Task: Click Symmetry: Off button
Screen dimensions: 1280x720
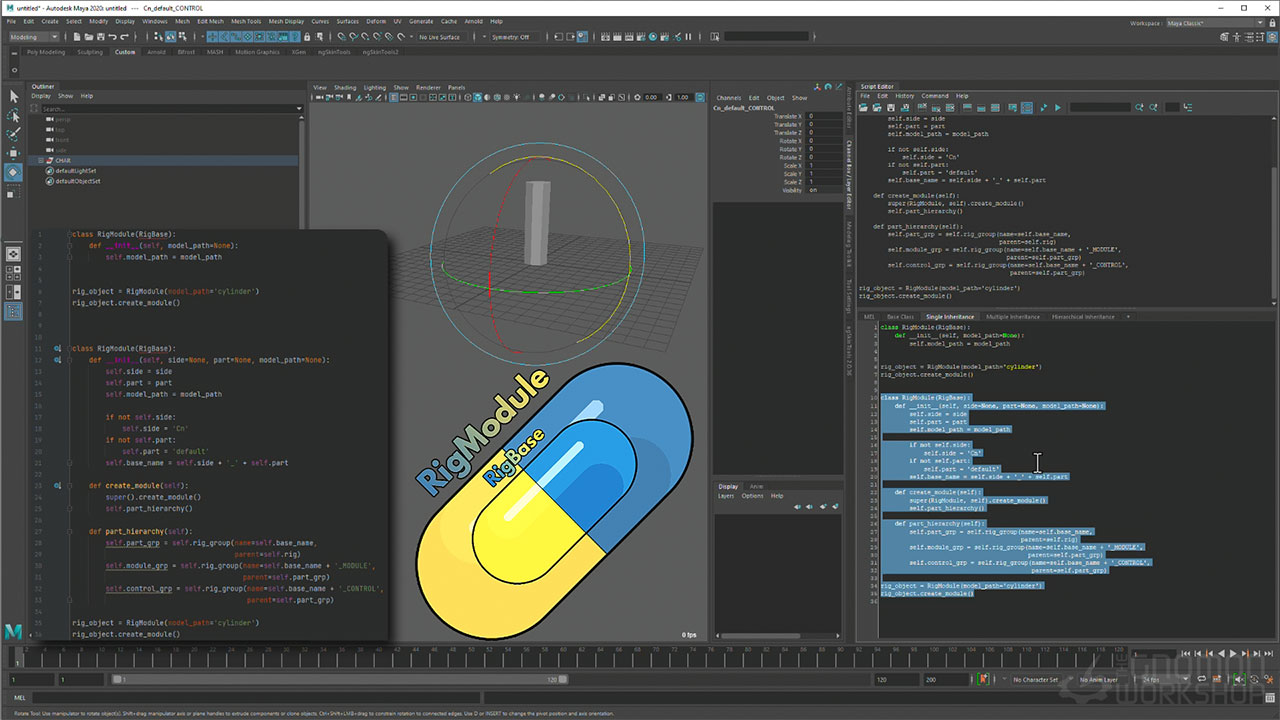Action: pos(510,37)
